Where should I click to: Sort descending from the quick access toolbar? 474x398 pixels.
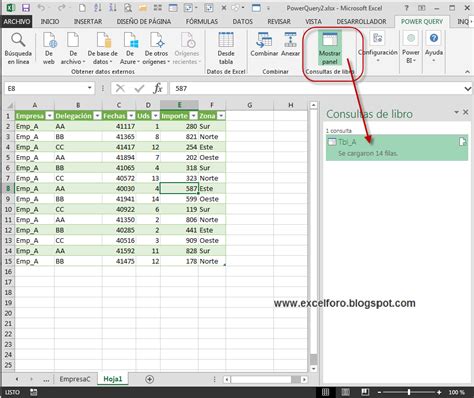113,7
